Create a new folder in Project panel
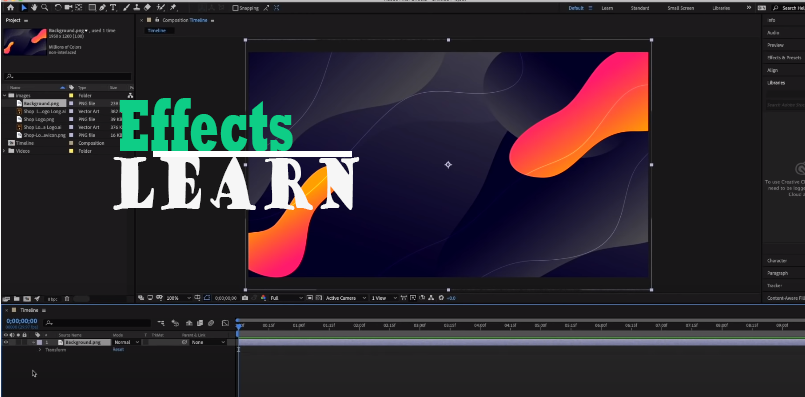The height and width of the screenshot is (397, 805). coord(16,298)
